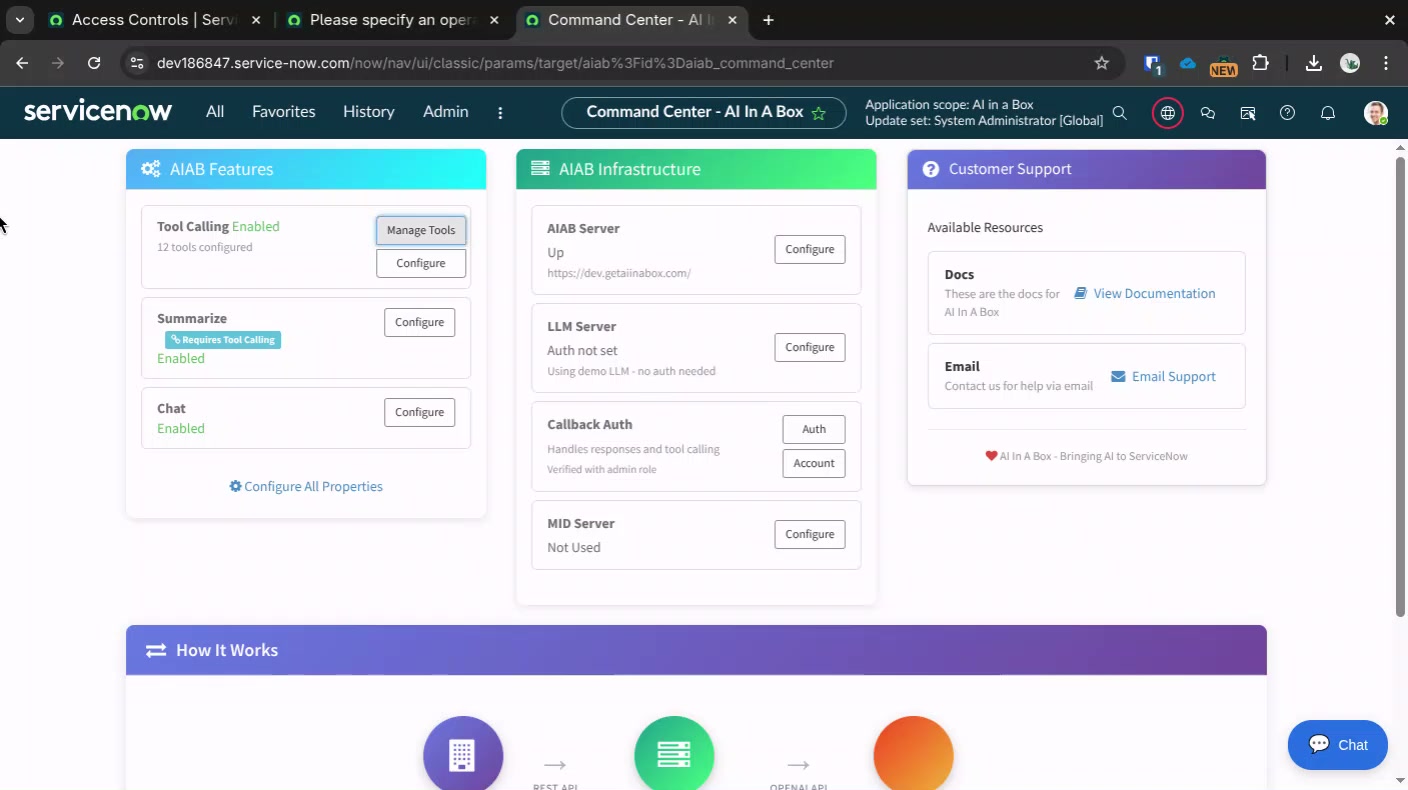The image size is (1408, 790).
Task: Open the History menu
Action: pos(369,112)
